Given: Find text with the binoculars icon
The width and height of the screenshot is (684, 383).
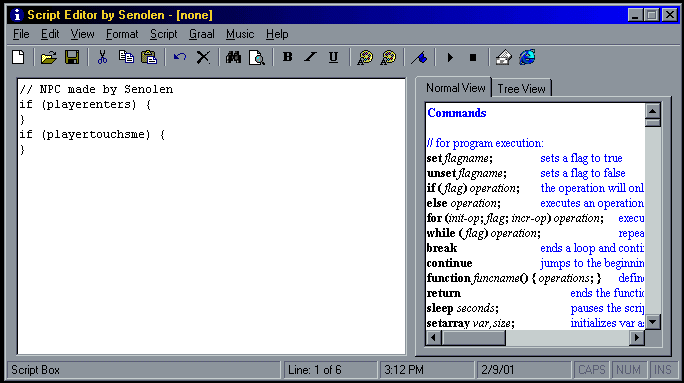Looking at the screenshot, I should click(x=233, y=57).
